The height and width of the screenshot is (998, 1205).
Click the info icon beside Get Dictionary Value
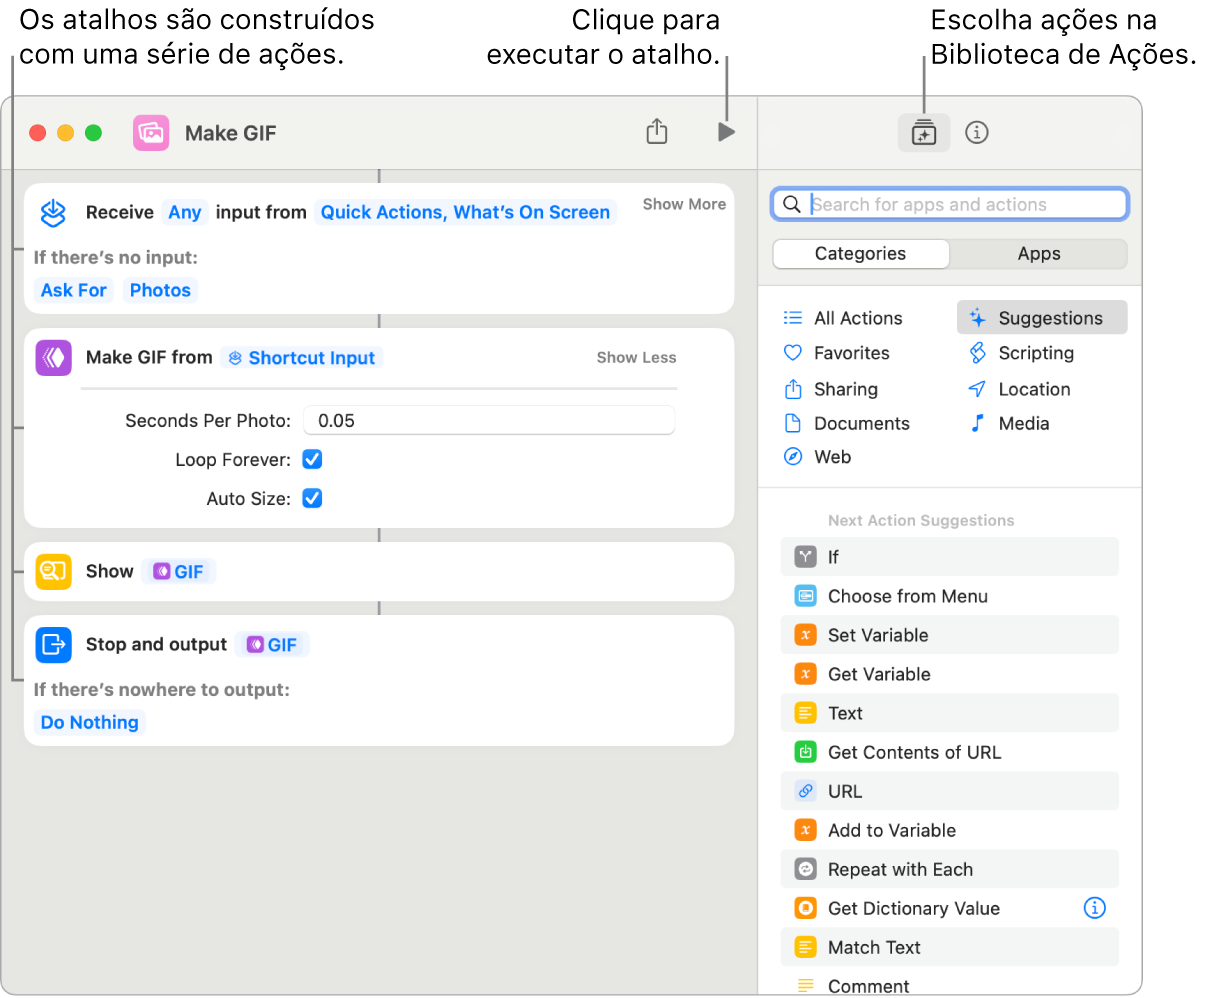(1094, 908)
